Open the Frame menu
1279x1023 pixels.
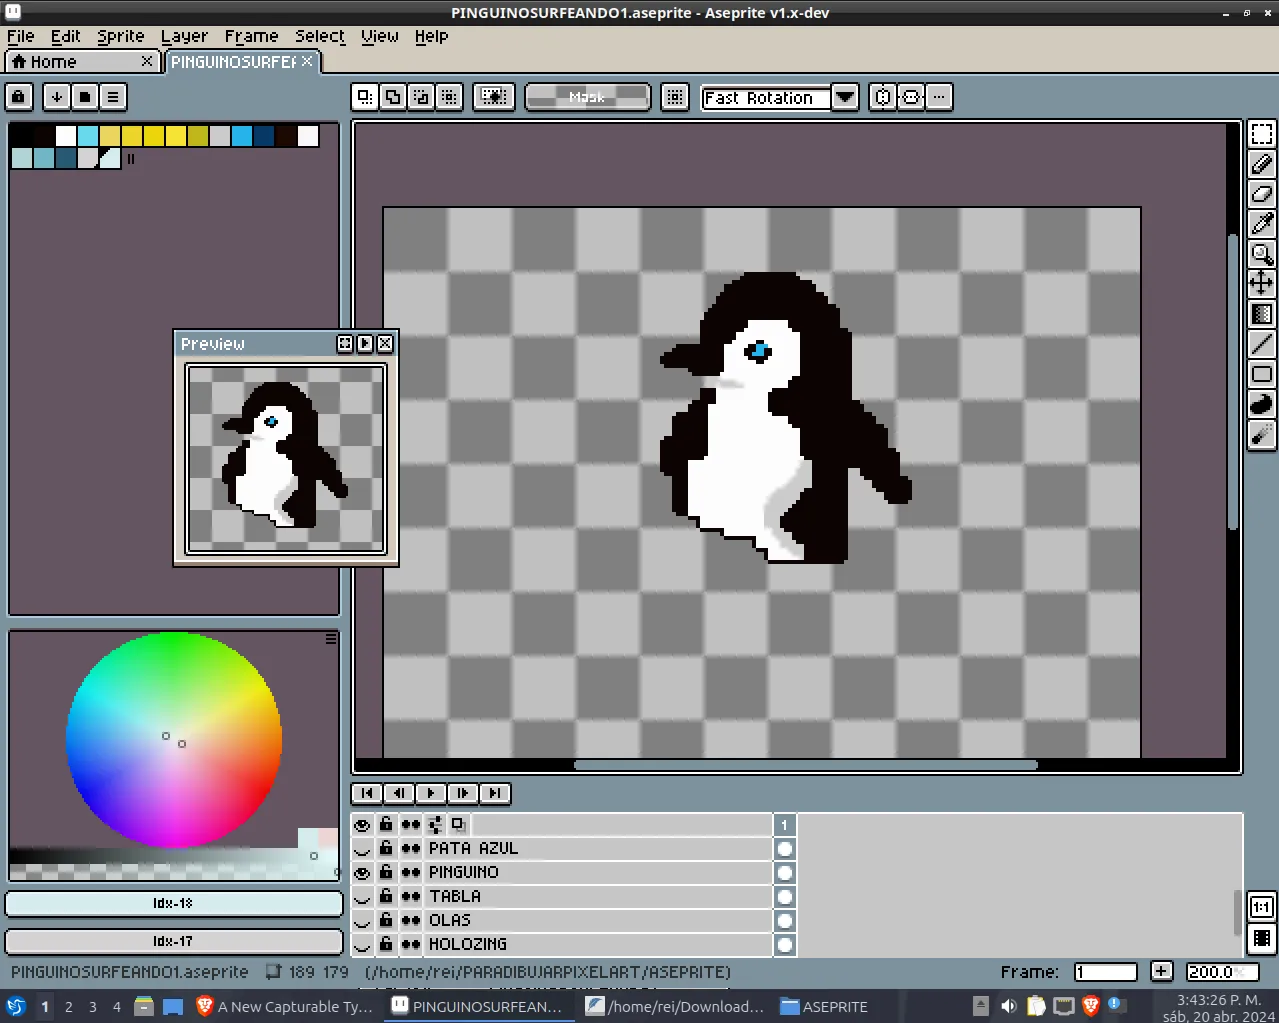click(252, 36)
